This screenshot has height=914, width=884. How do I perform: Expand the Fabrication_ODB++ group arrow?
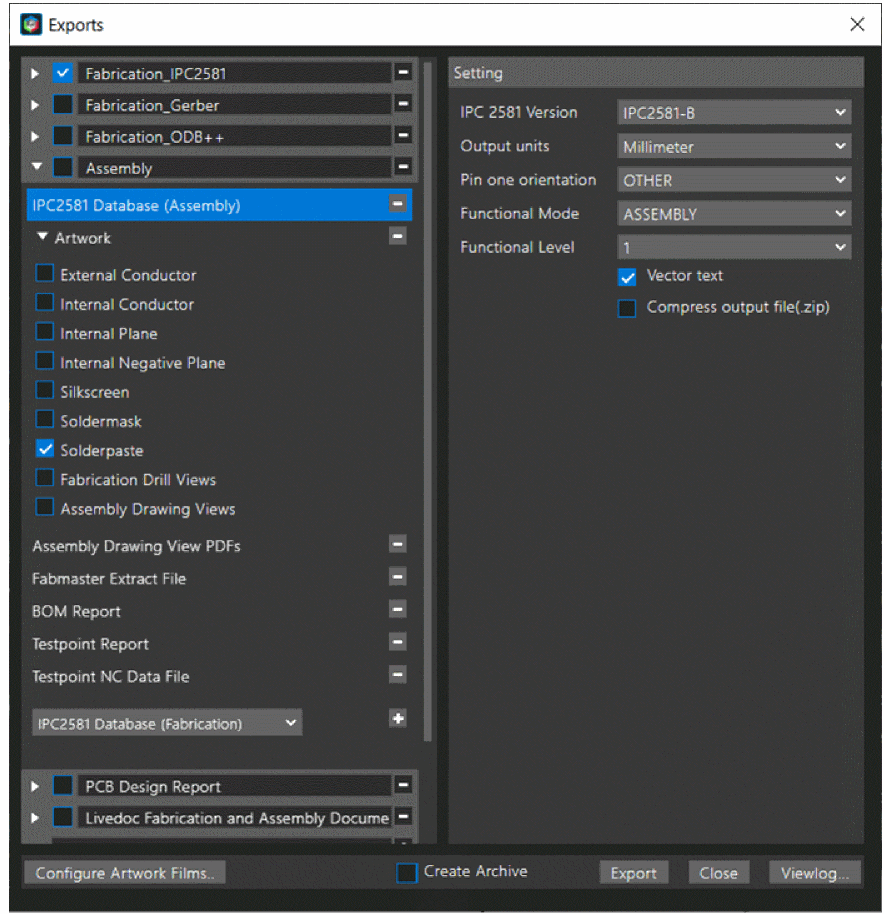click(35, 136)
